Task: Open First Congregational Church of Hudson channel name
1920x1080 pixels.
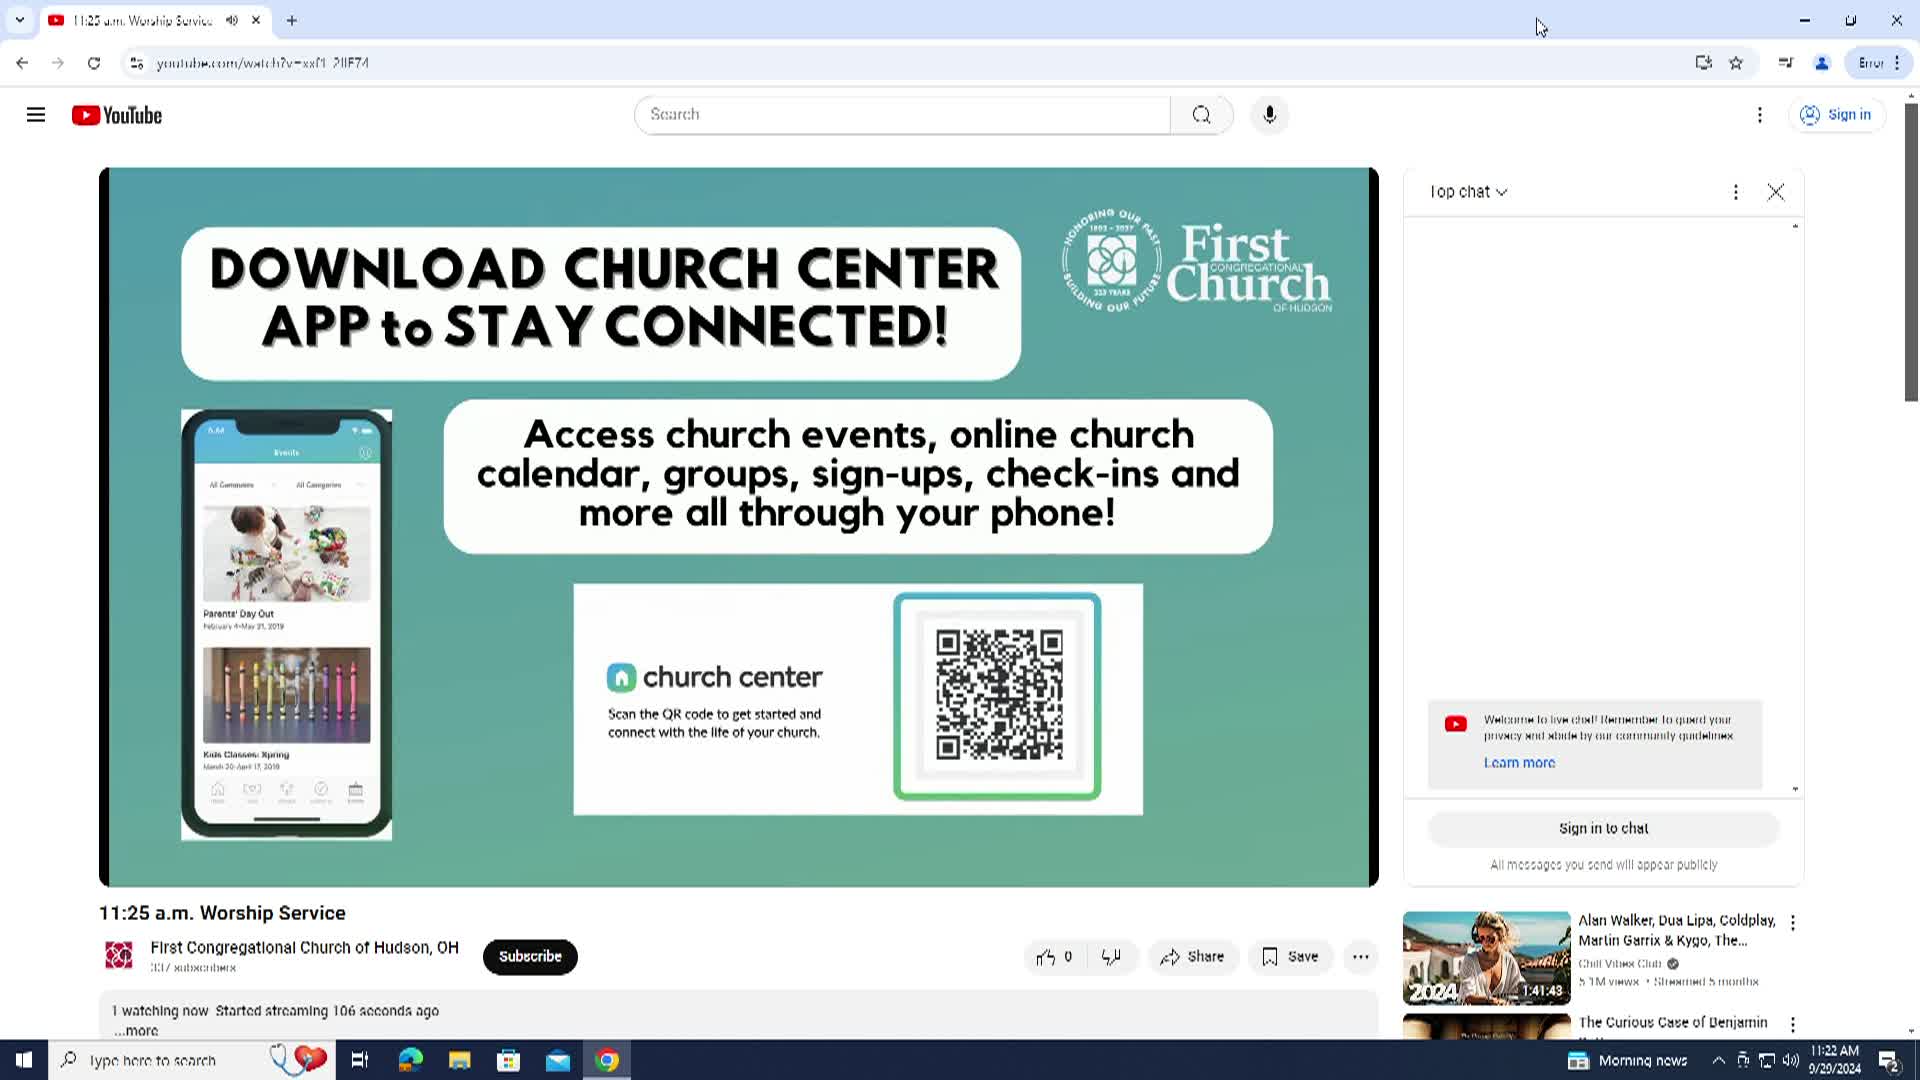Action: point(304,947)
